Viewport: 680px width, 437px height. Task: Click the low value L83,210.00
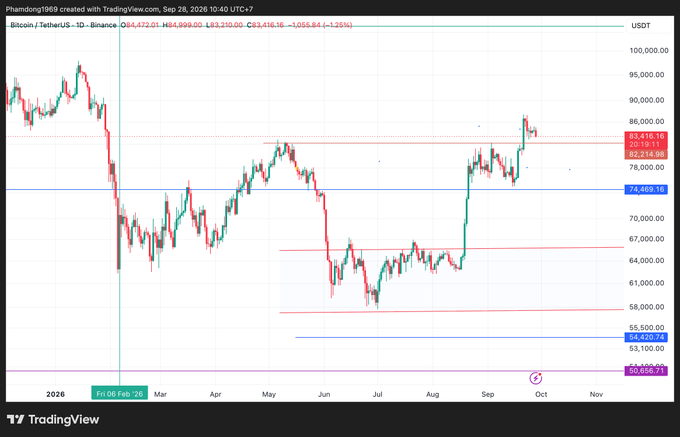224,25
